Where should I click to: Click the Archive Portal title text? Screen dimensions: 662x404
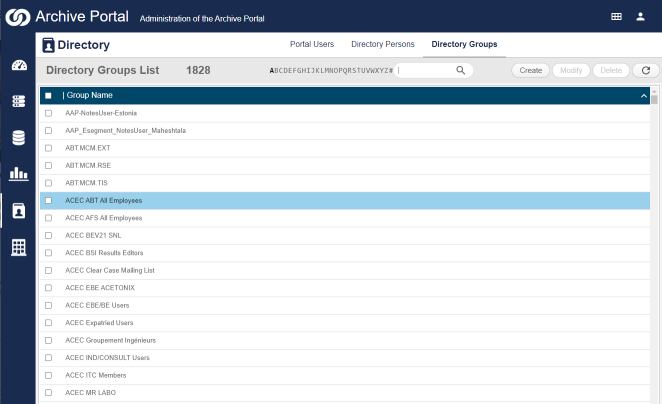tap(82, 16)
